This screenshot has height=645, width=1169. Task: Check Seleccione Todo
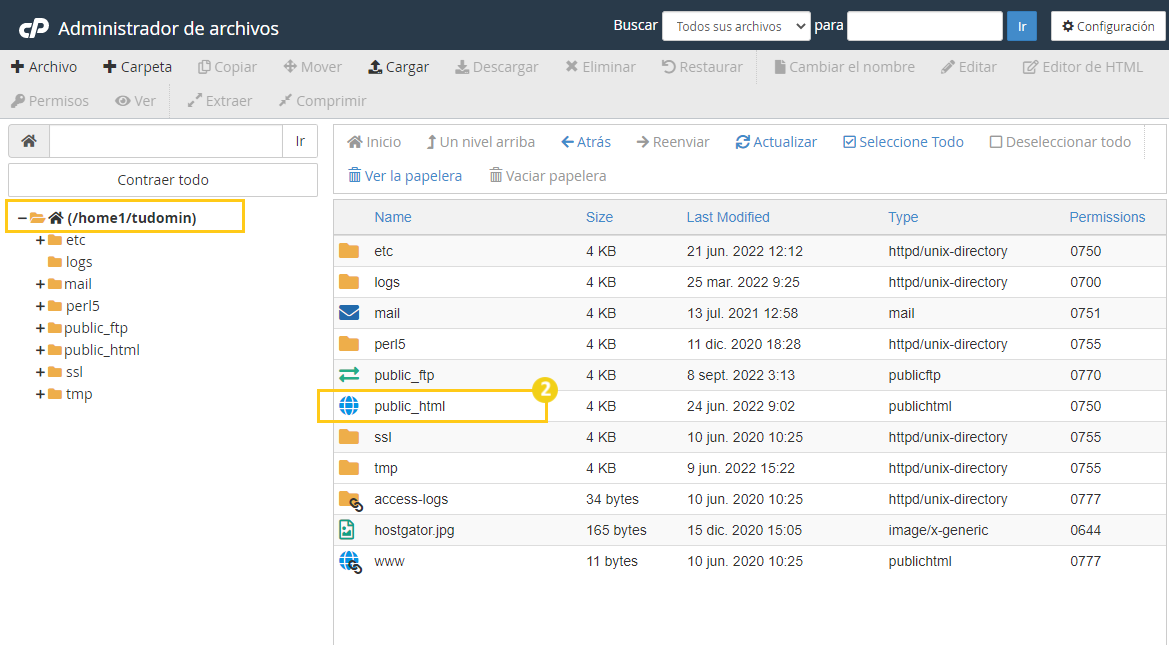point(903,142)
